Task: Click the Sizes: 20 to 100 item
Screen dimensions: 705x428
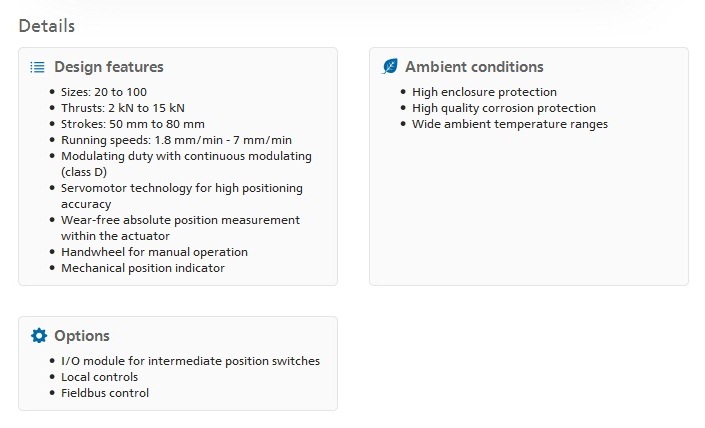Action: point(104,92)
